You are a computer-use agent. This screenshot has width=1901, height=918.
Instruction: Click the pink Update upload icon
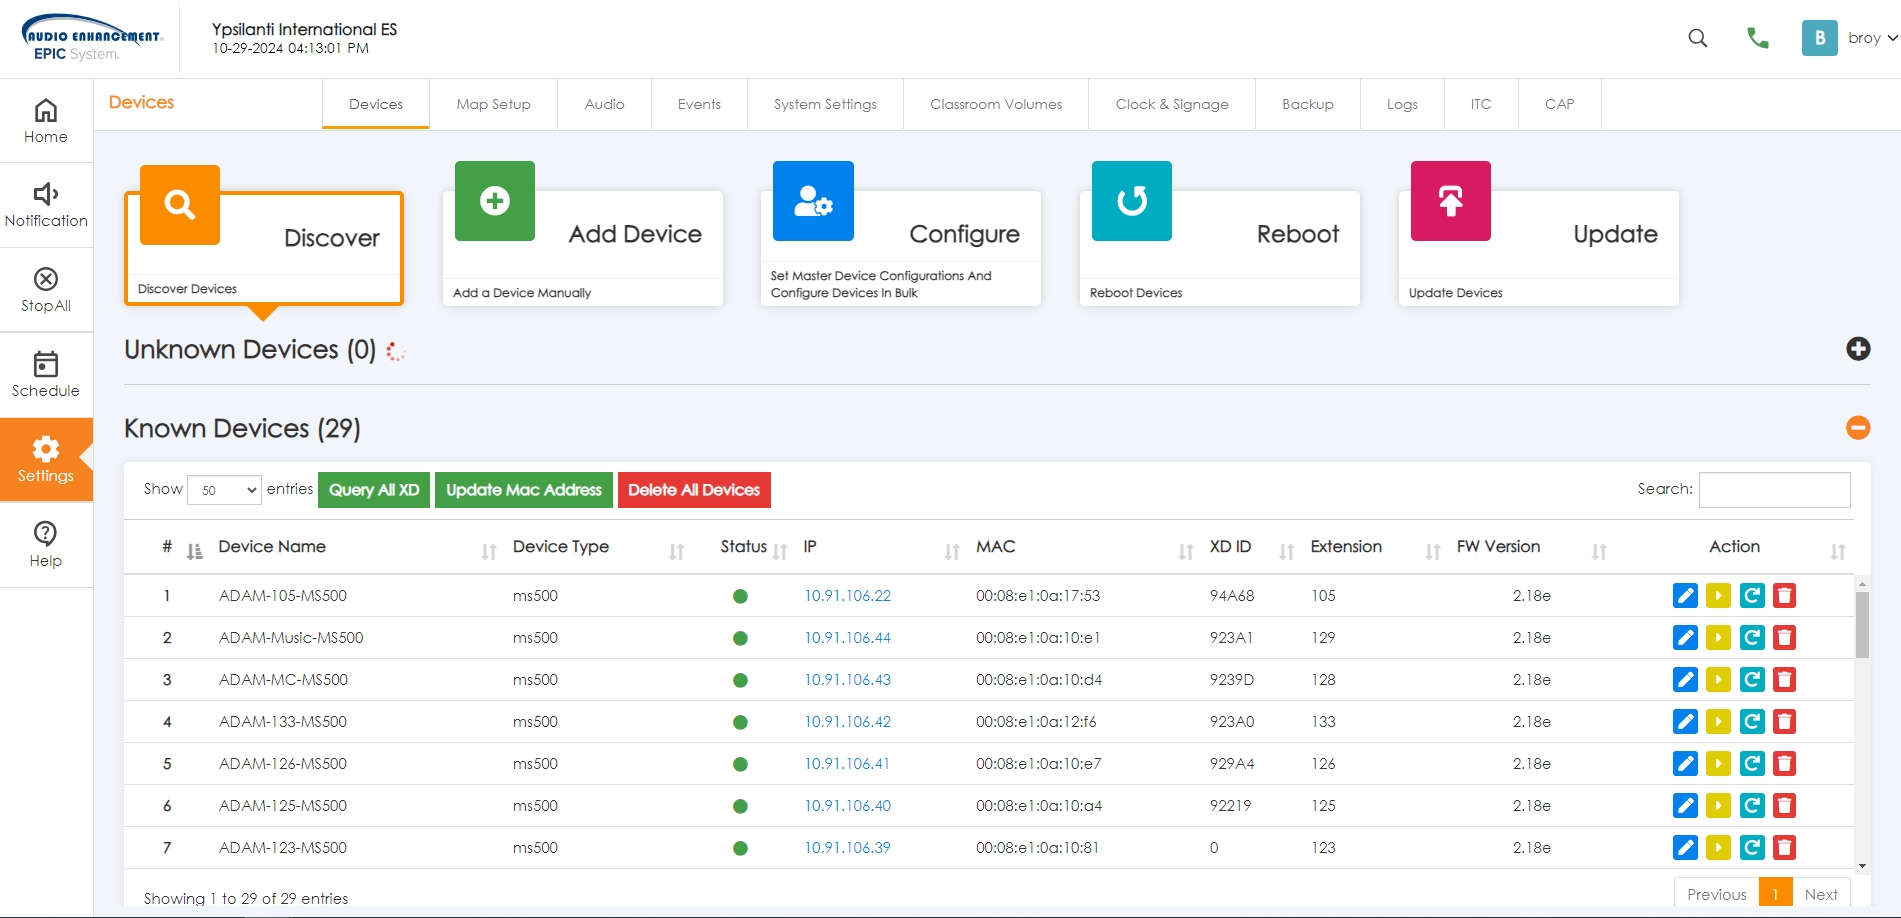pos(1450,201)
